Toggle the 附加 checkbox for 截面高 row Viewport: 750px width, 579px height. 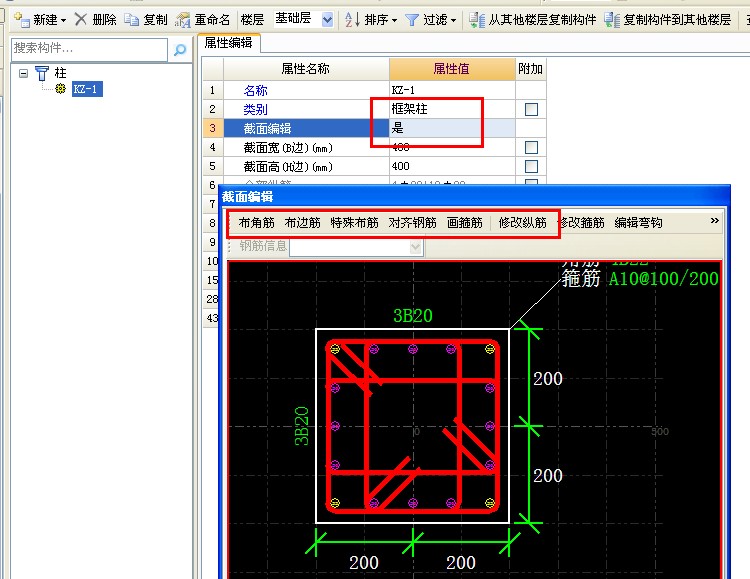tap(531, 167)
